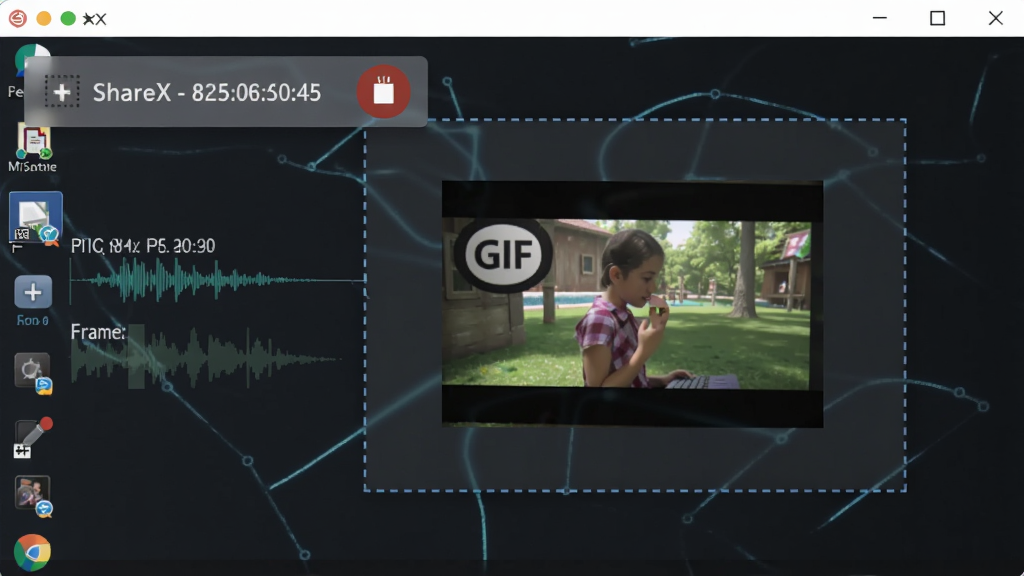Click the 'PIIC 184x P5. 20:90' text
This screenshot has width=1024, height=576.
click(143, 246)
